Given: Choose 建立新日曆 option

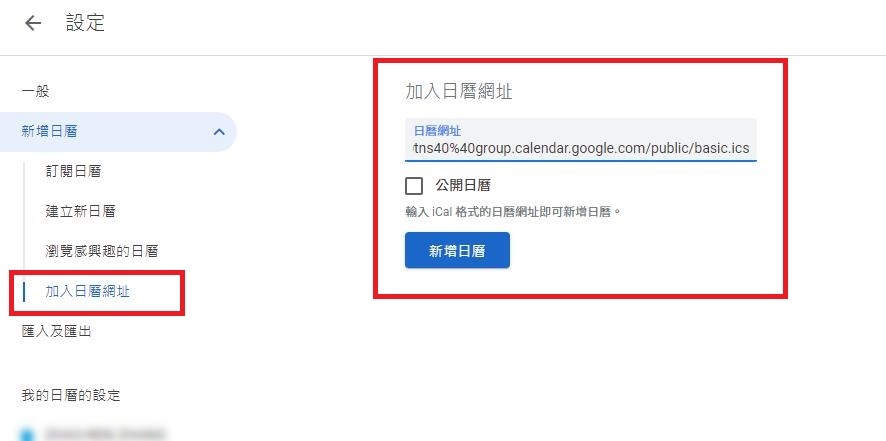Looking at the screenshot, I should (80, 211).
